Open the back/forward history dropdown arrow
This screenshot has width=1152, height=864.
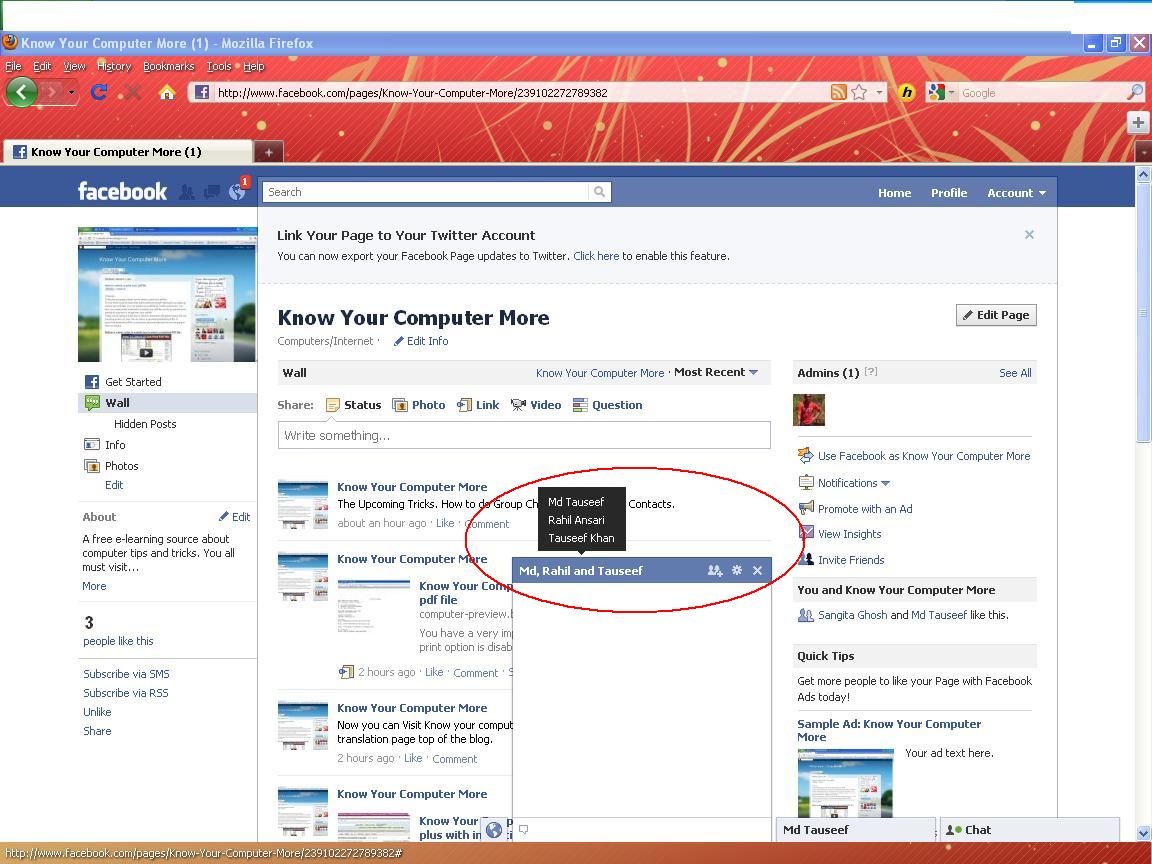(71, 92)
